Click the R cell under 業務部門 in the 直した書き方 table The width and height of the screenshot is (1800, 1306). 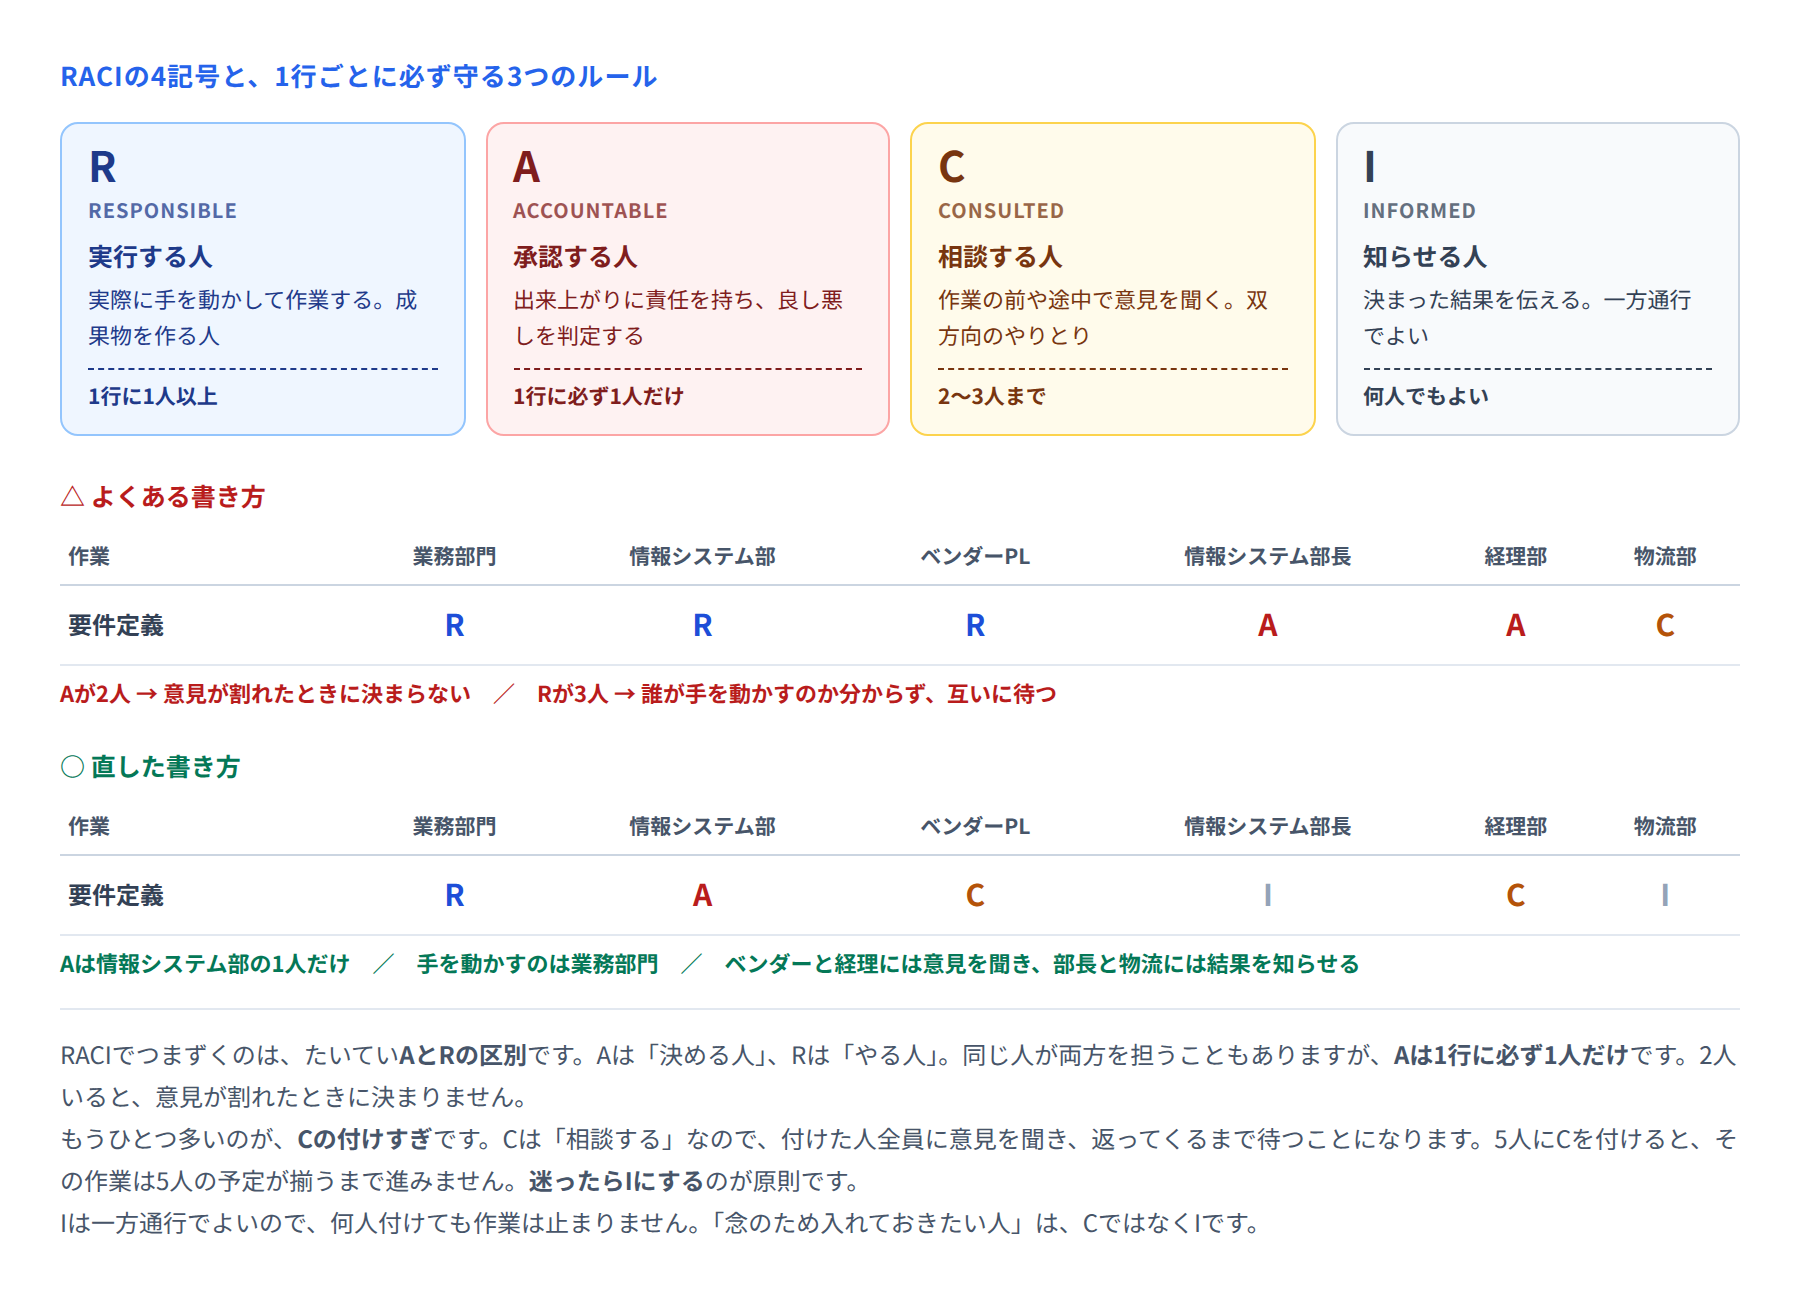(x=455, y=896)
